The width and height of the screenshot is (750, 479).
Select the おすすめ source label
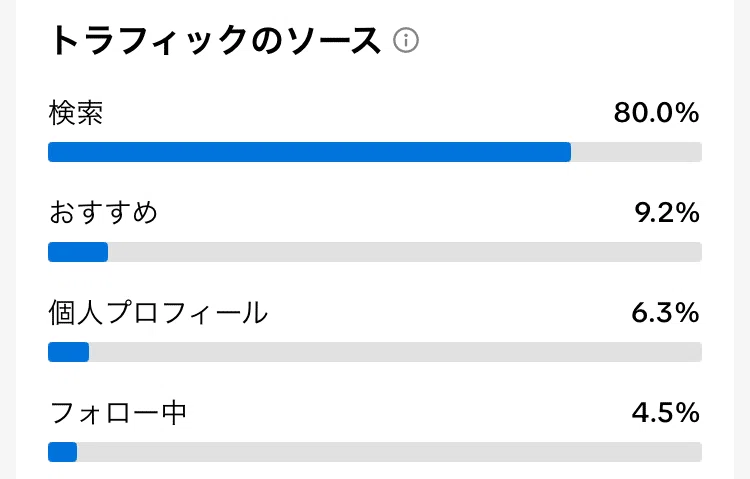(x=103, y=212)
